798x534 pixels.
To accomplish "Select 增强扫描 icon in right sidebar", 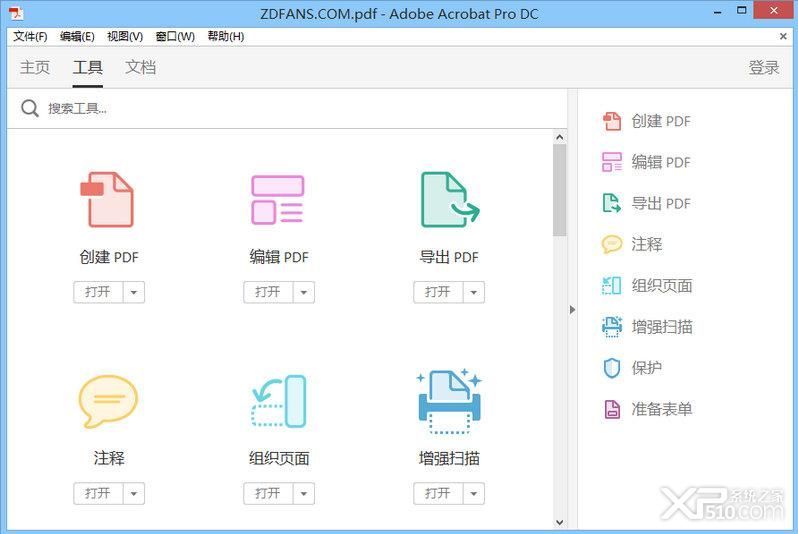I will click(x=612, y=327).
